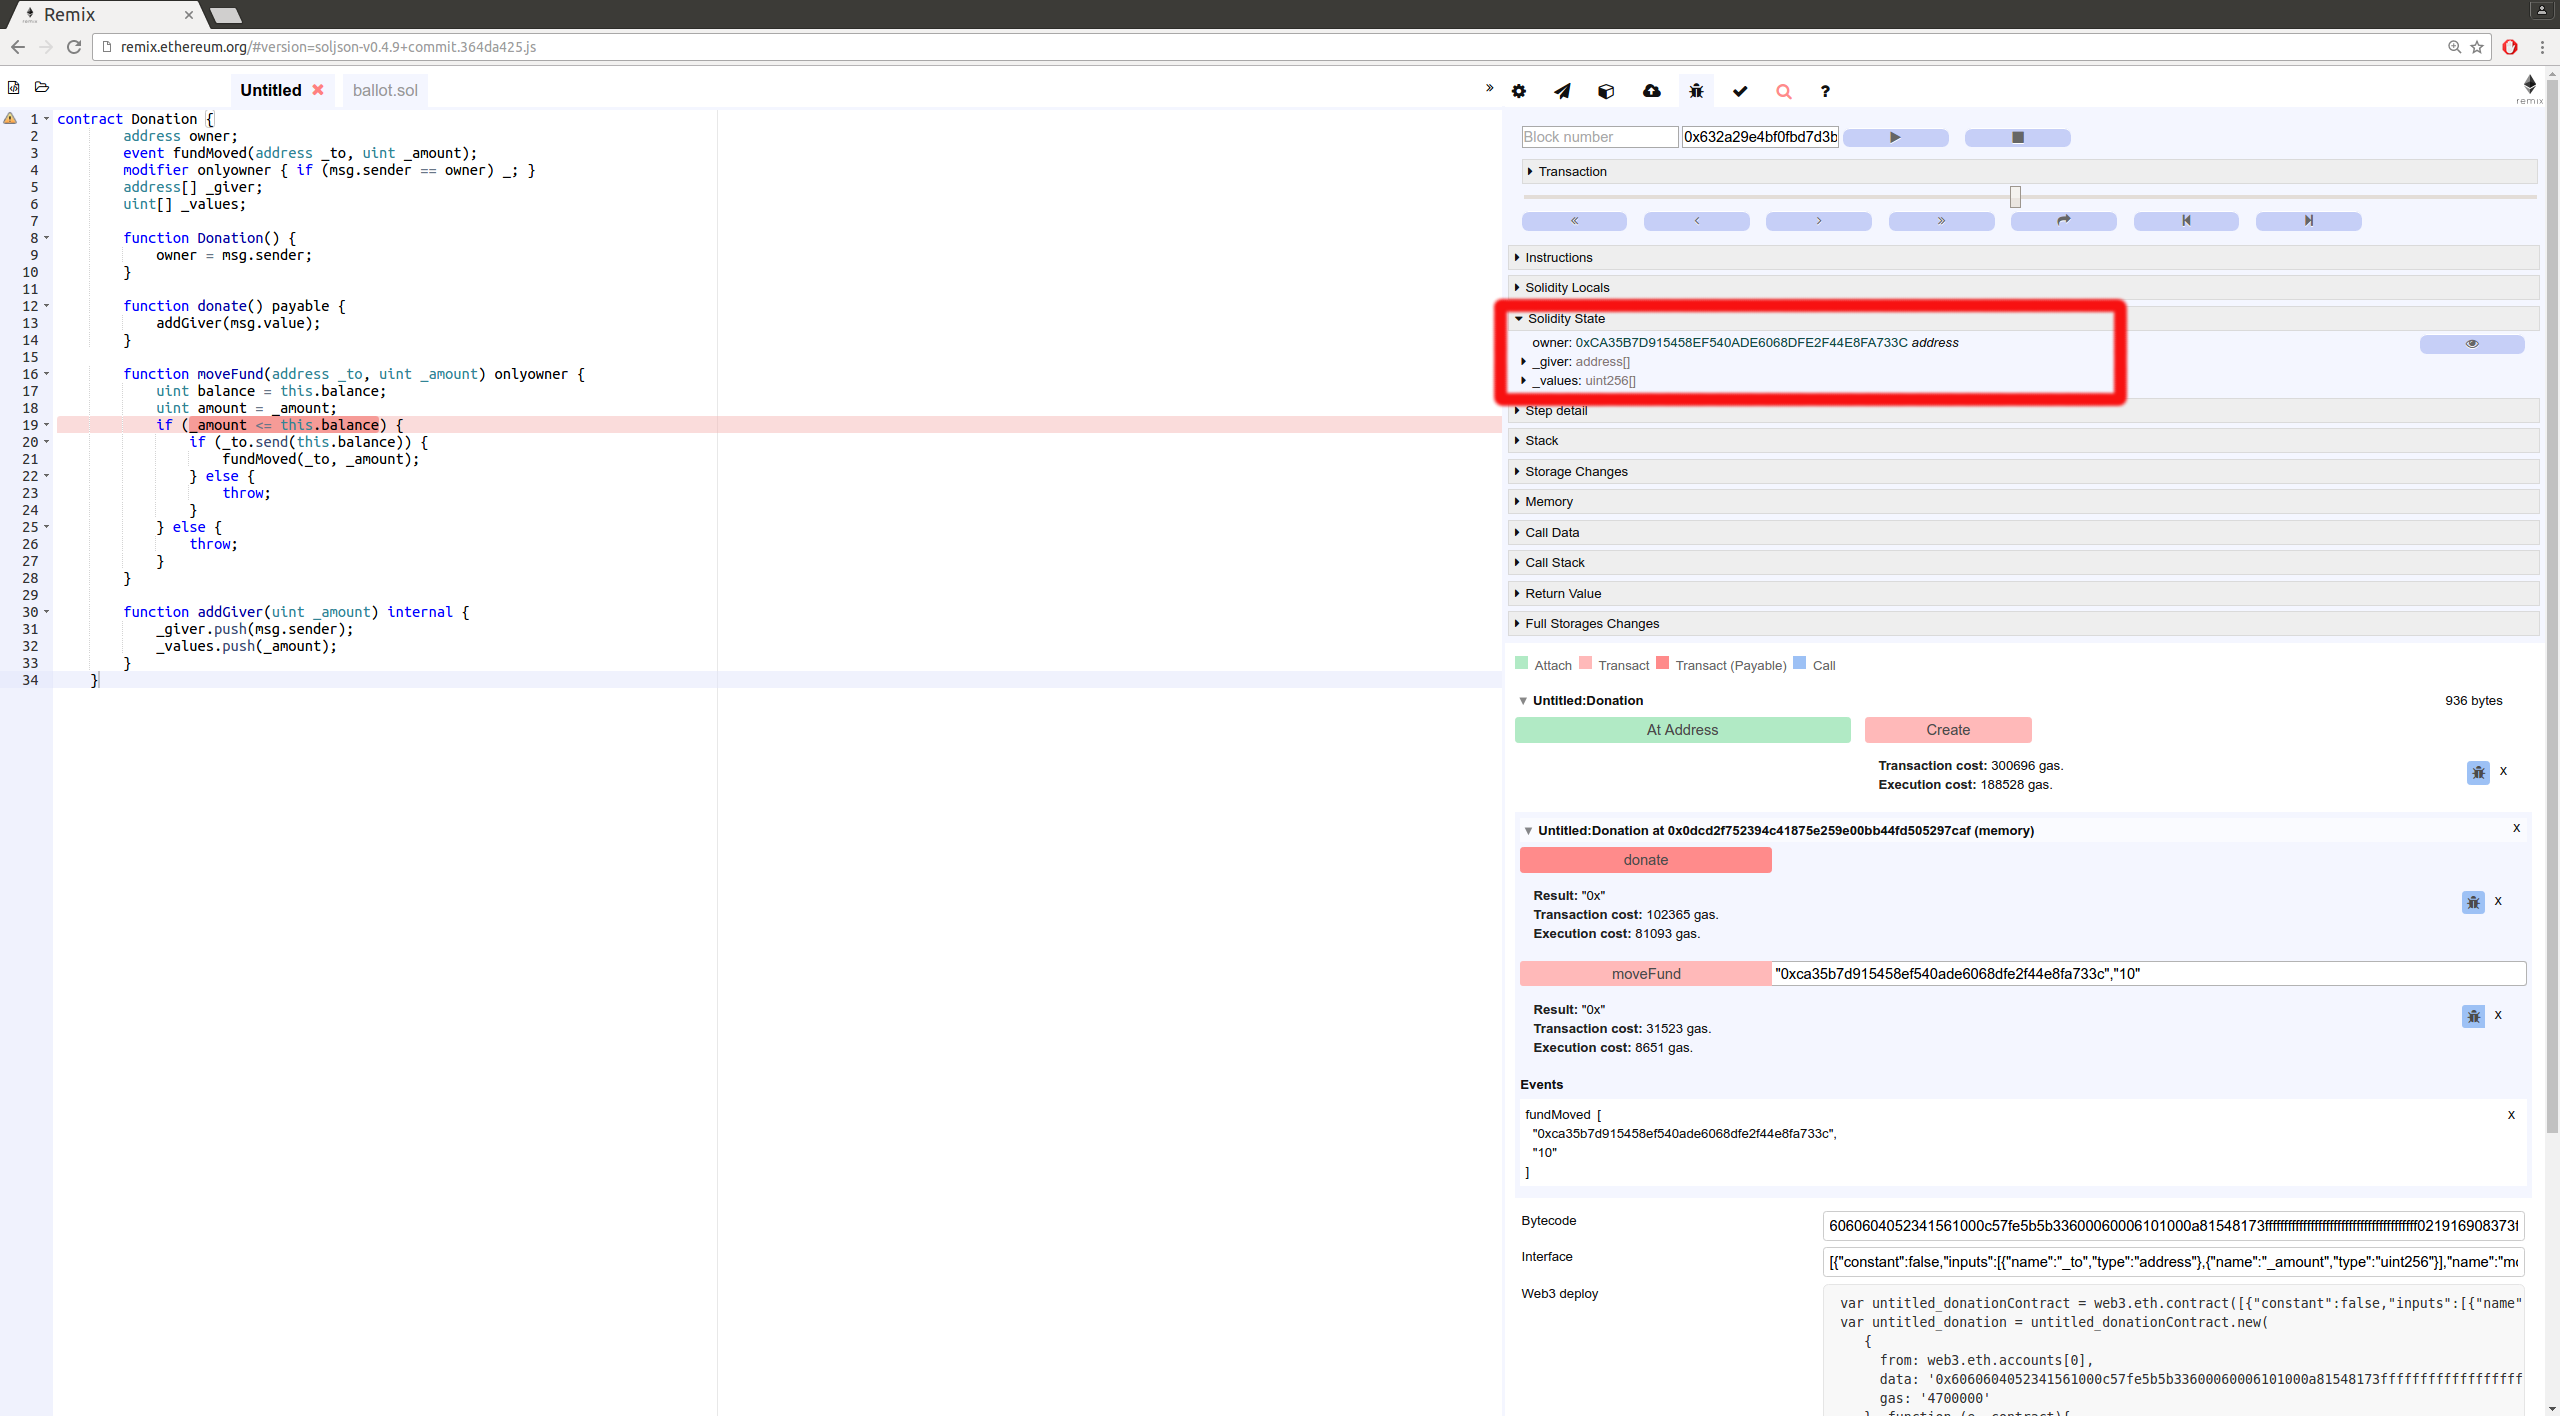The width and height of the screenshot is (2560, 1416).
Task: Open the Settings gear tab
Action: [x=1519, y=91]
